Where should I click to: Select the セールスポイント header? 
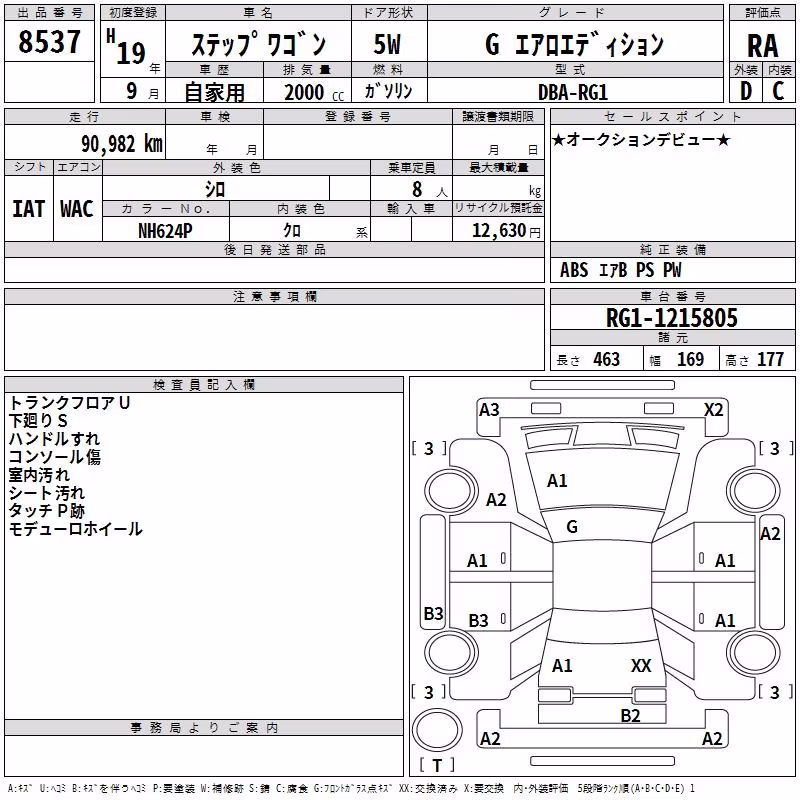pos(672,117)
